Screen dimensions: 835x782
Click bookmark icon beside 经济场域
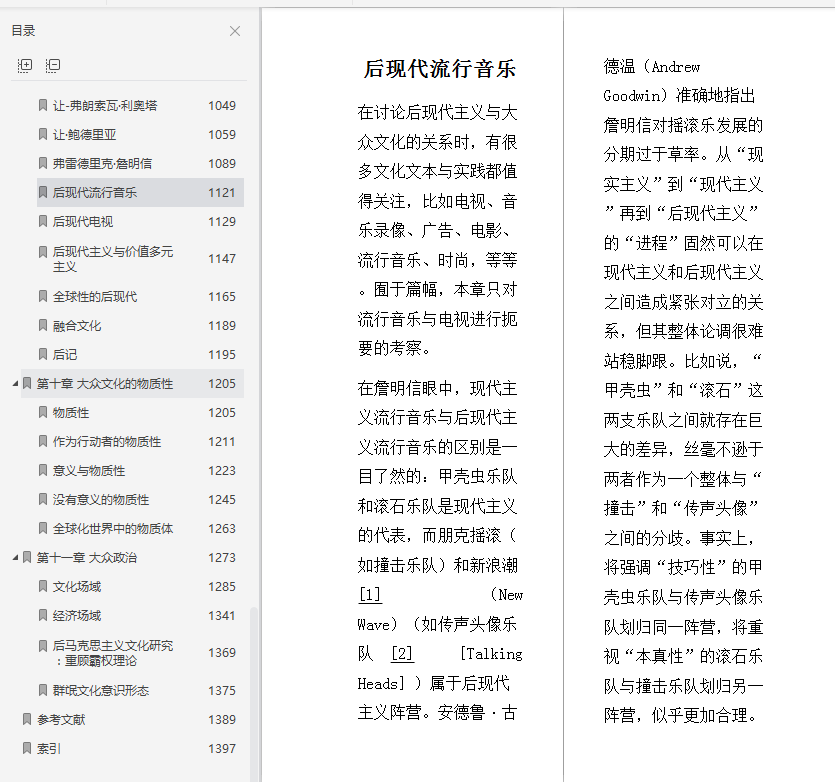click(x=43, y=615)
